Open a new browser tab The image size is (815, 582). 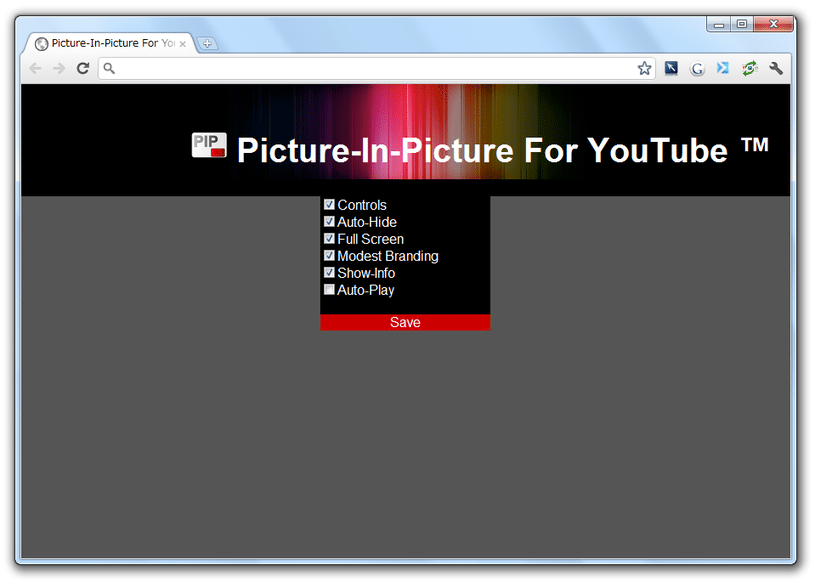pos(207,44)
